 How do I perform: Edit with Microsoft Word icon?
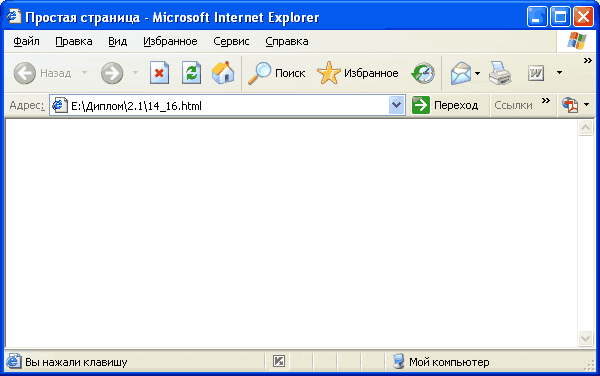tap(535, 73)
